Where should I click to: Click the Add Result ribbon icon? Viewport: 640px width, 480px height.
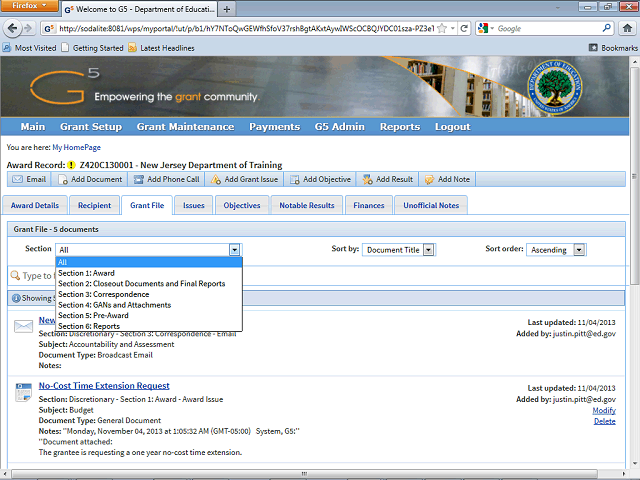pos(367,179)
